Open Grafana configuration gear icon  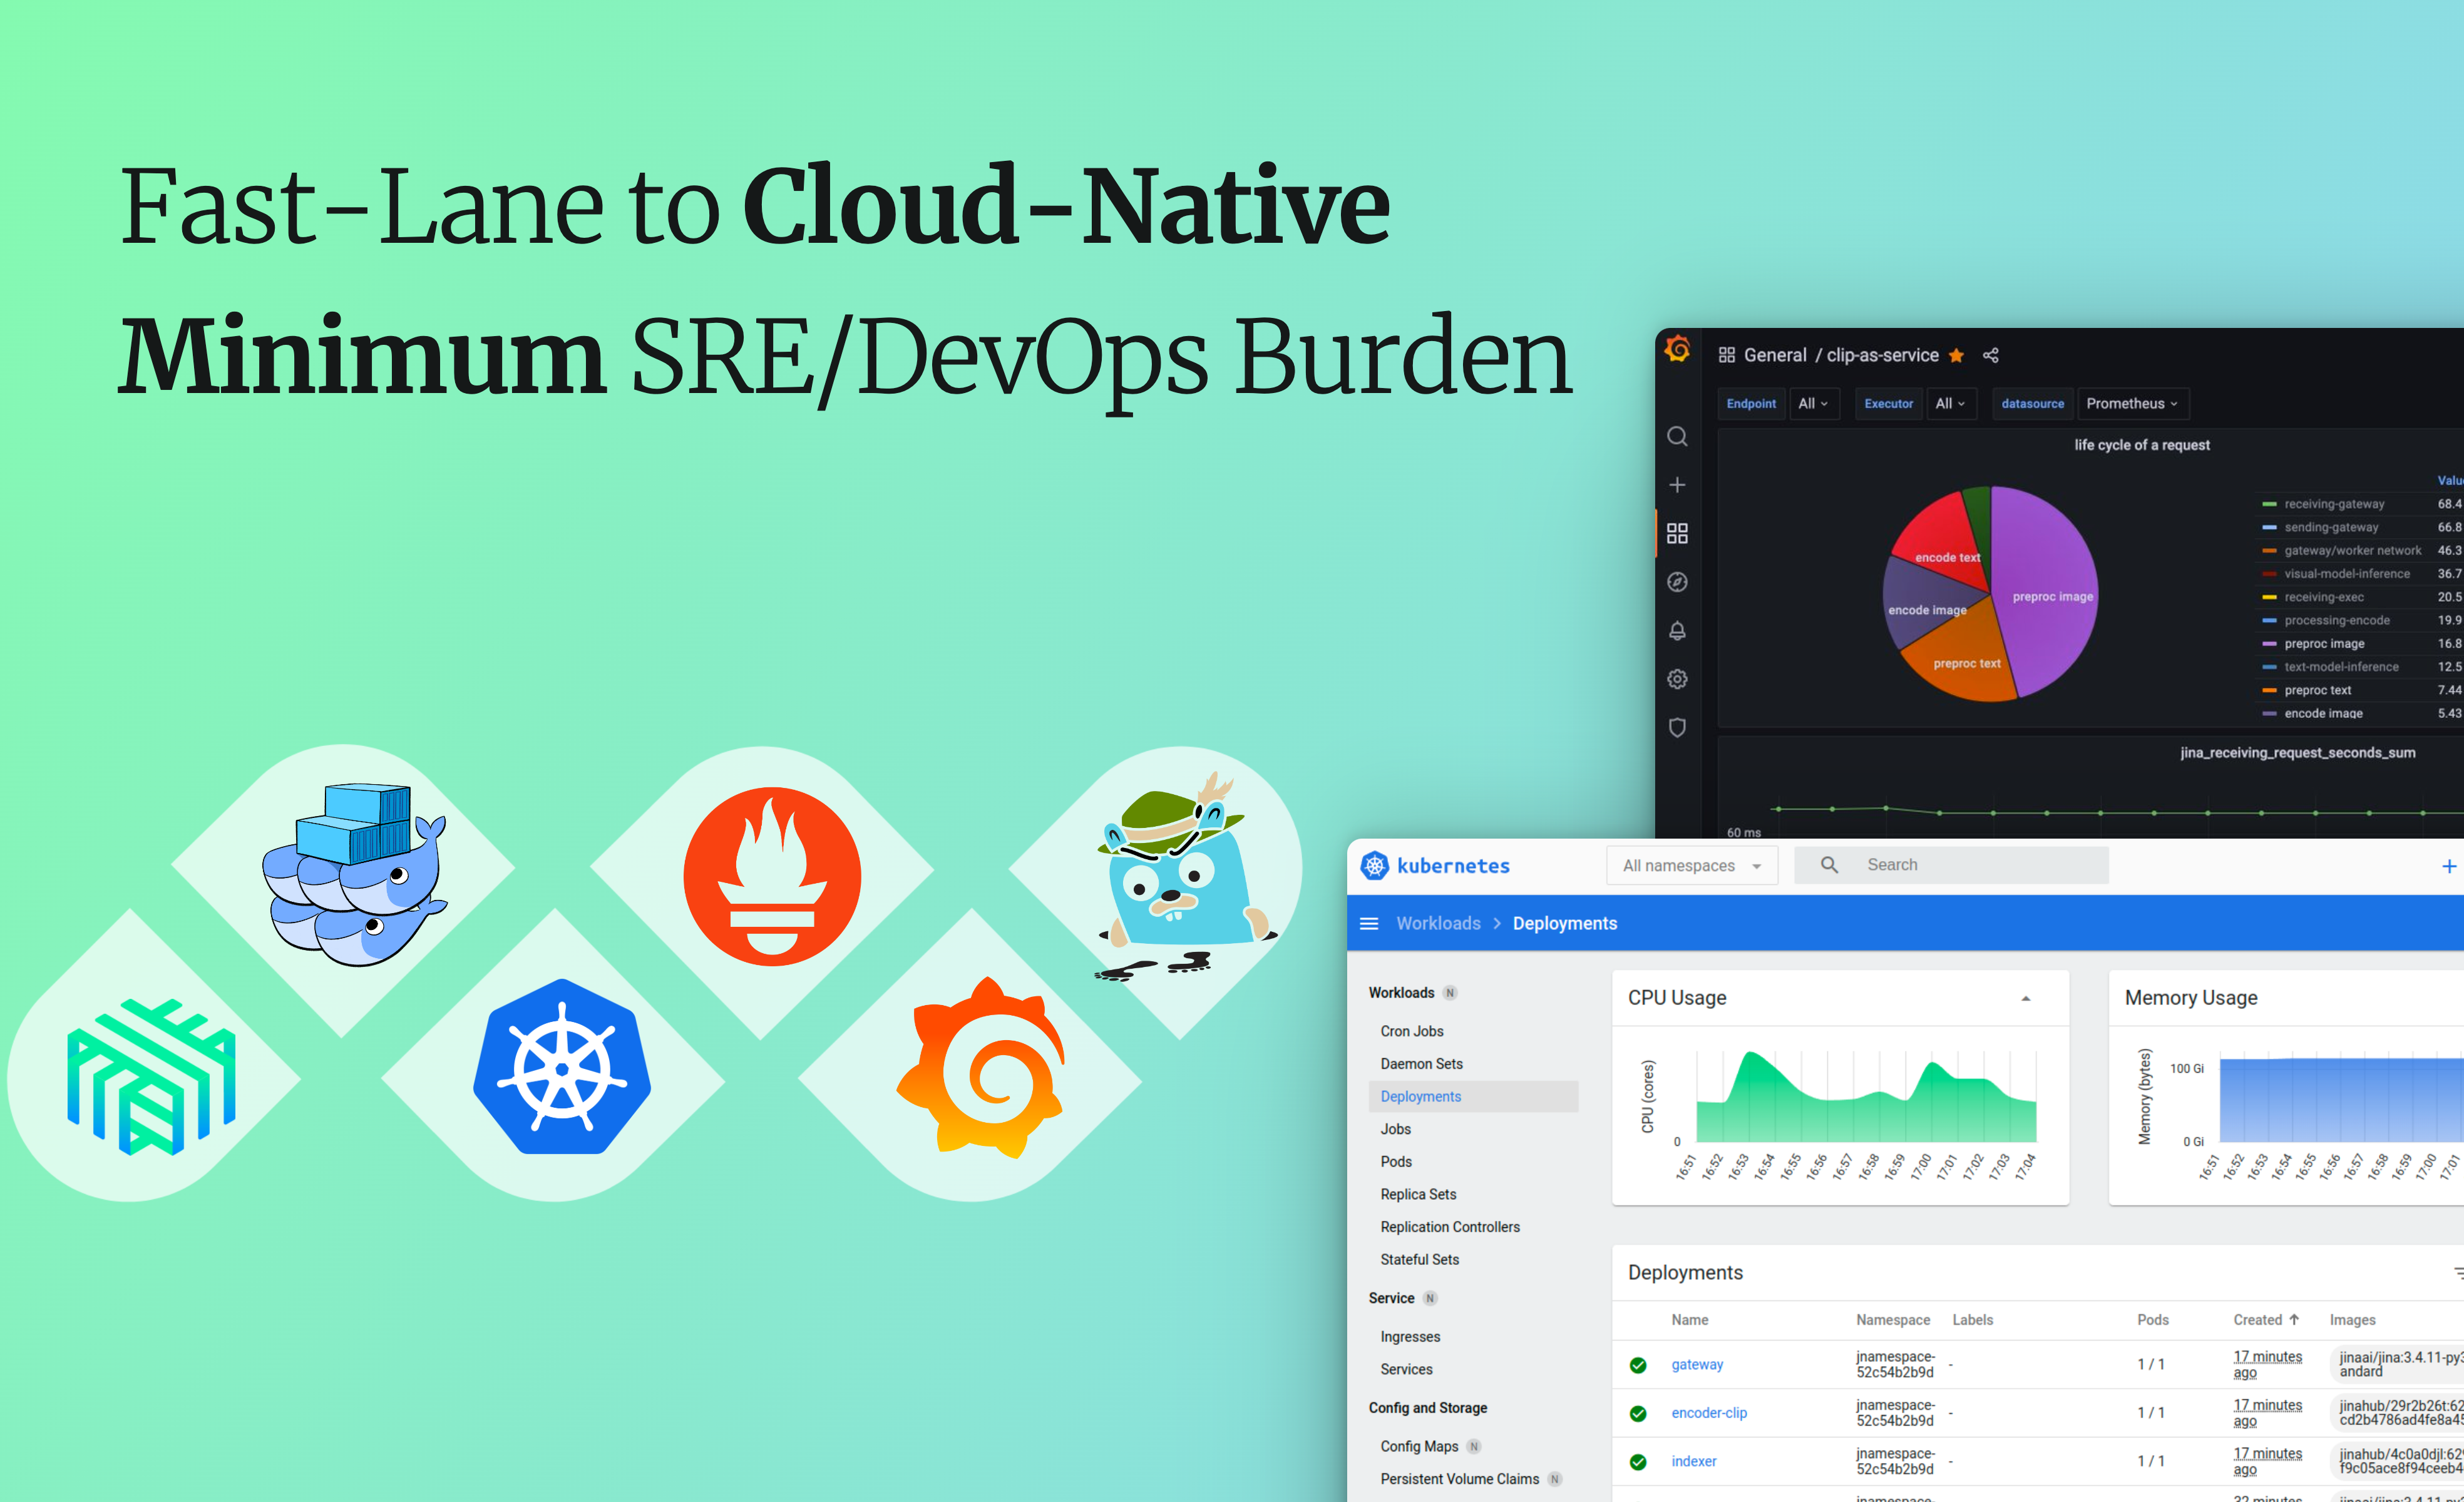coord(1677,679)
